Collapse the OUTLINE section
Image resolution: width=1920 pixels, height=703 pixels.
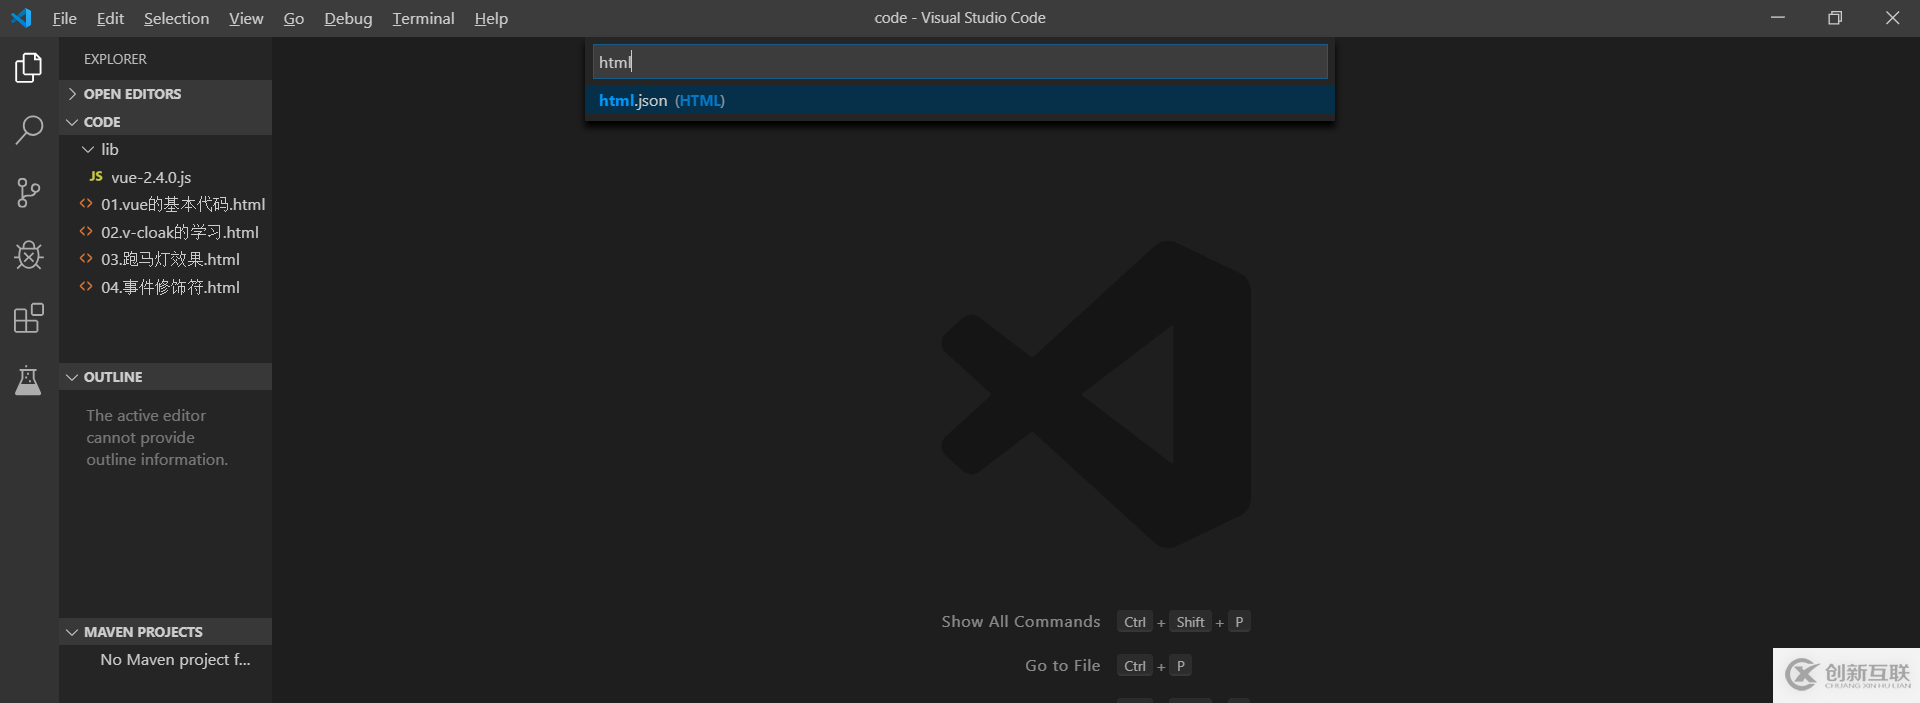[165, 377]
